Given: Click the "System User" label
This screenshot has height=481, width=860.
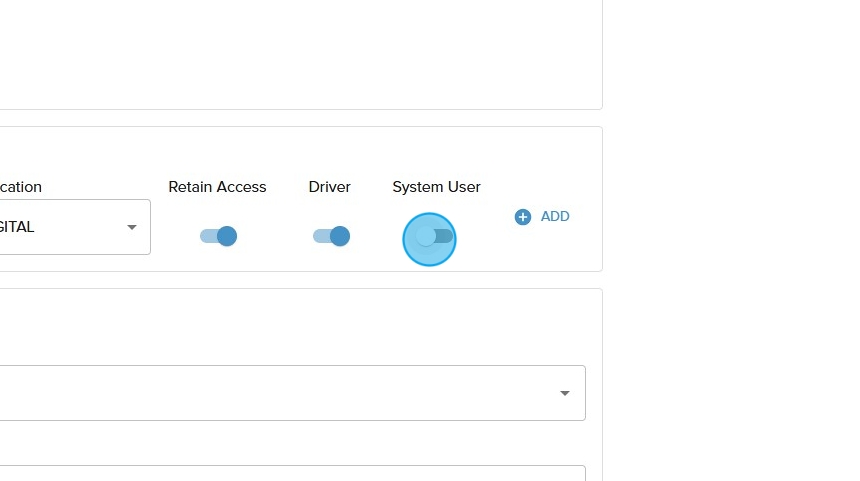Looking at the screenshot, I should (x=436, y=187).
